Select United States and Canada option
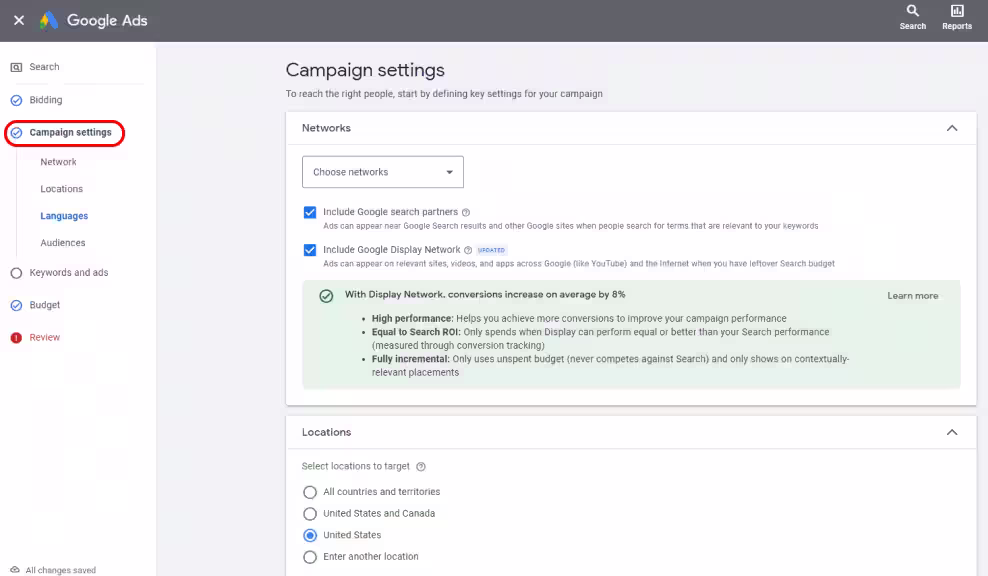 pyautogui.click(x=309, y=514)
